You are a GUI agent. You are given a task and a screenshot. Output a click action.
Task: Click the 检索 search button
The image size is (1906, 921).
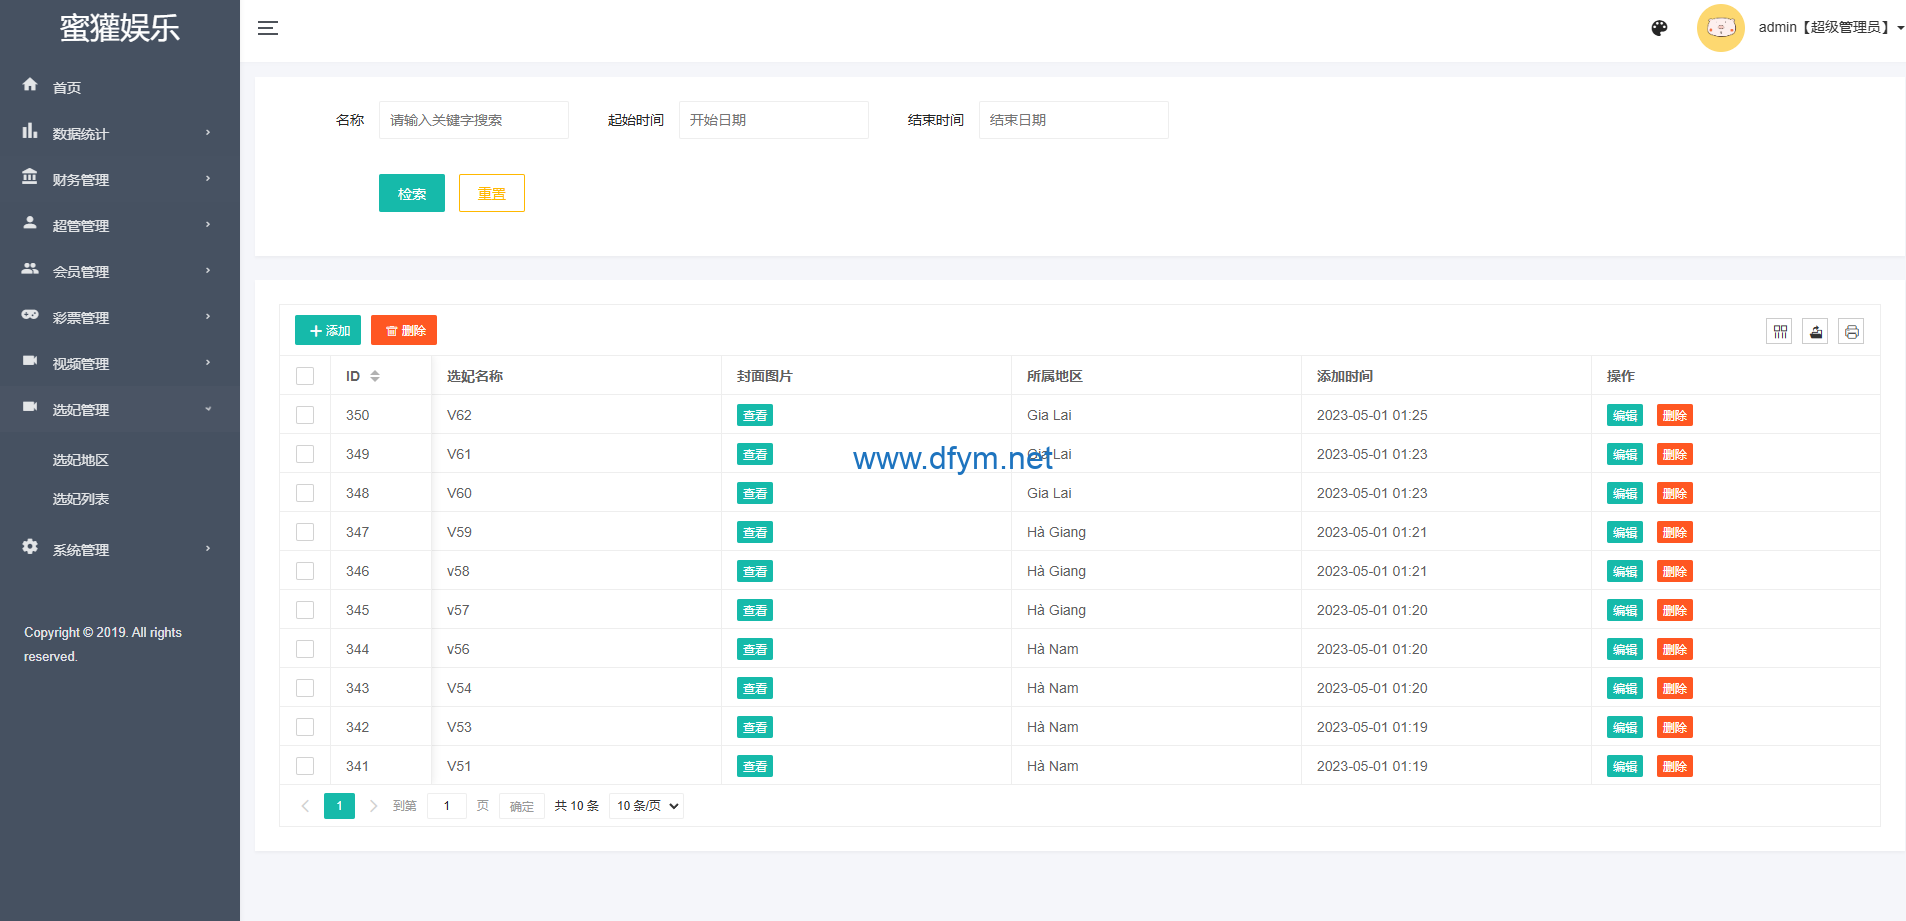click(412, 193)
